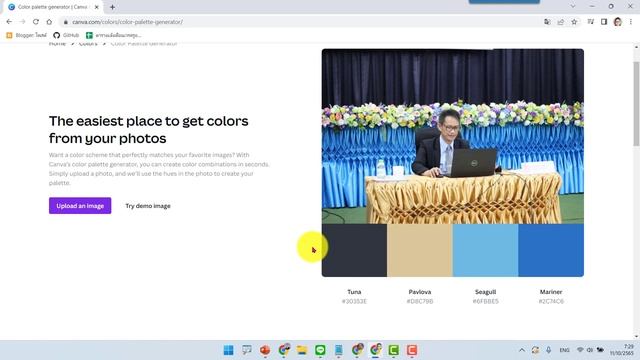Open the LINE app on the taskbar
The width and height of the screenshot is (640, 360).
tap(320, 350)
